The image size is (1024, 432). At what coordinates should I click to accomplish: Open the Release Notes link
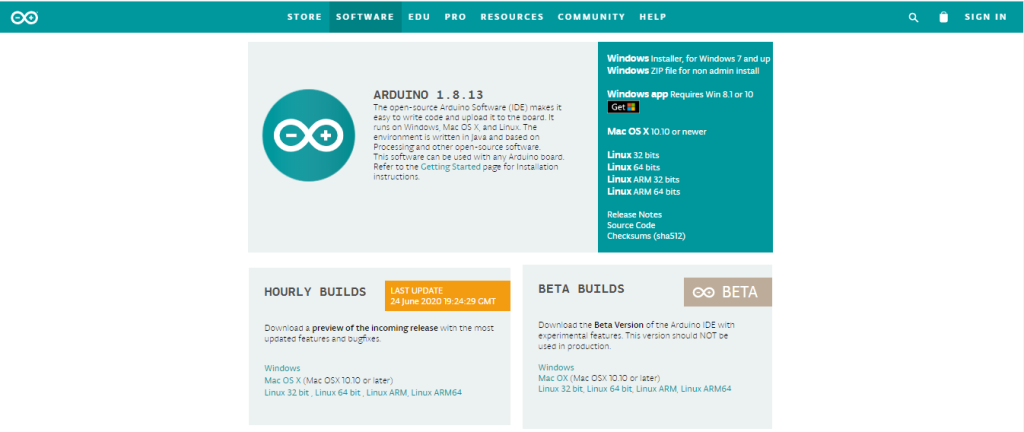634,214
